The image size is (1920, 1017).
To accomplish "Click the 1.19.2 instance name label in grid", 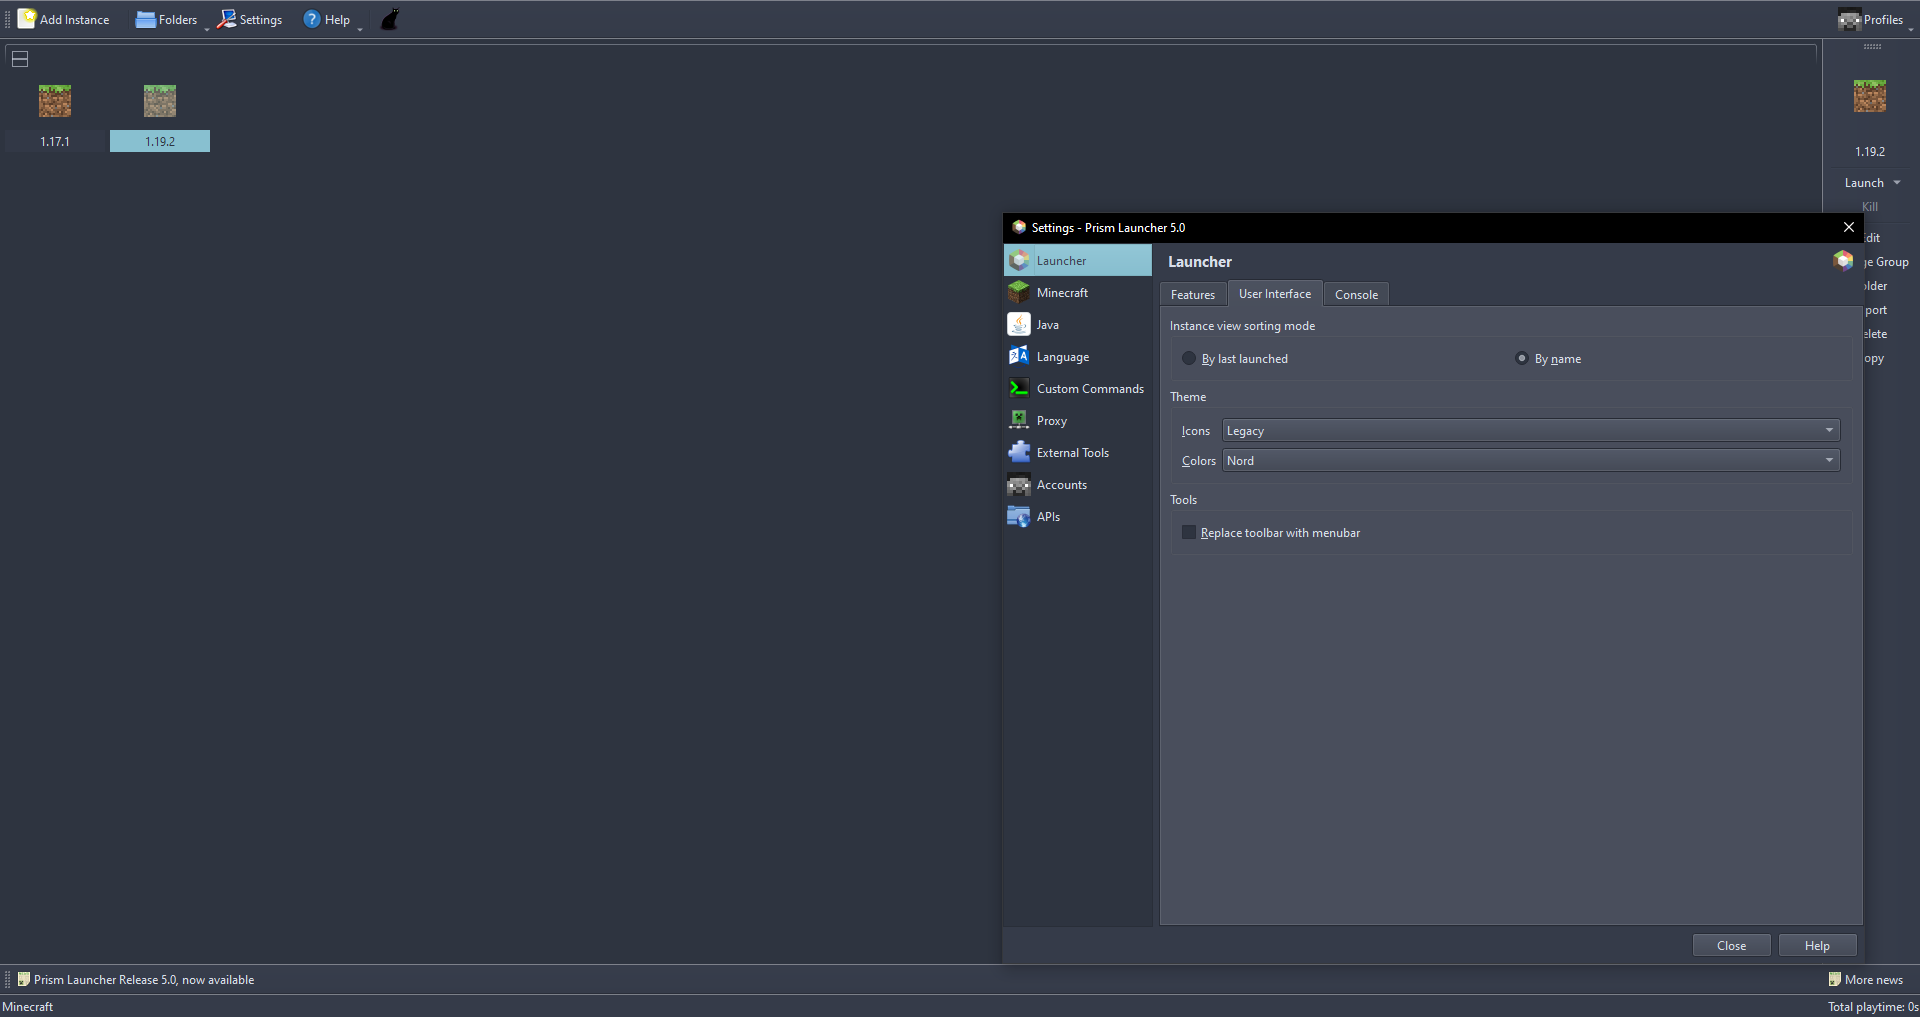I will click(x=160, y=141).
